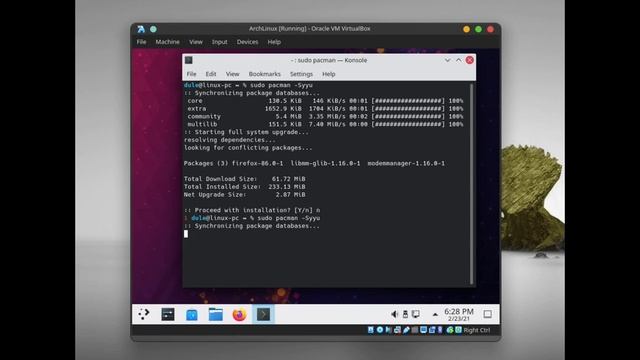Launch the Discover software store icon
The image size is (640, 360).
(191, 314)
